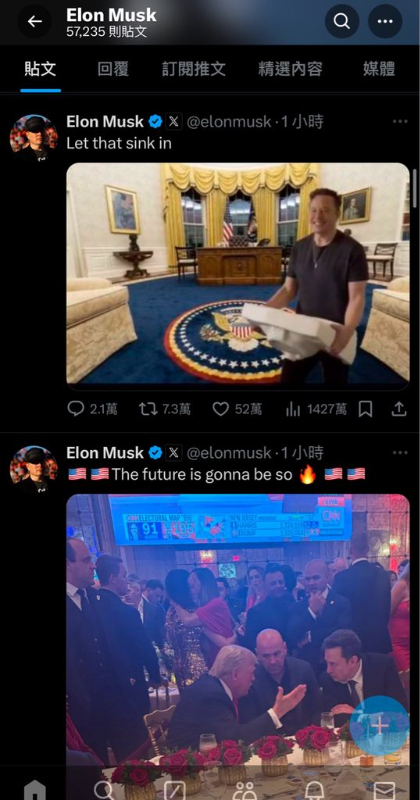Open the profile more options menu at top

[x=385, y=21]
